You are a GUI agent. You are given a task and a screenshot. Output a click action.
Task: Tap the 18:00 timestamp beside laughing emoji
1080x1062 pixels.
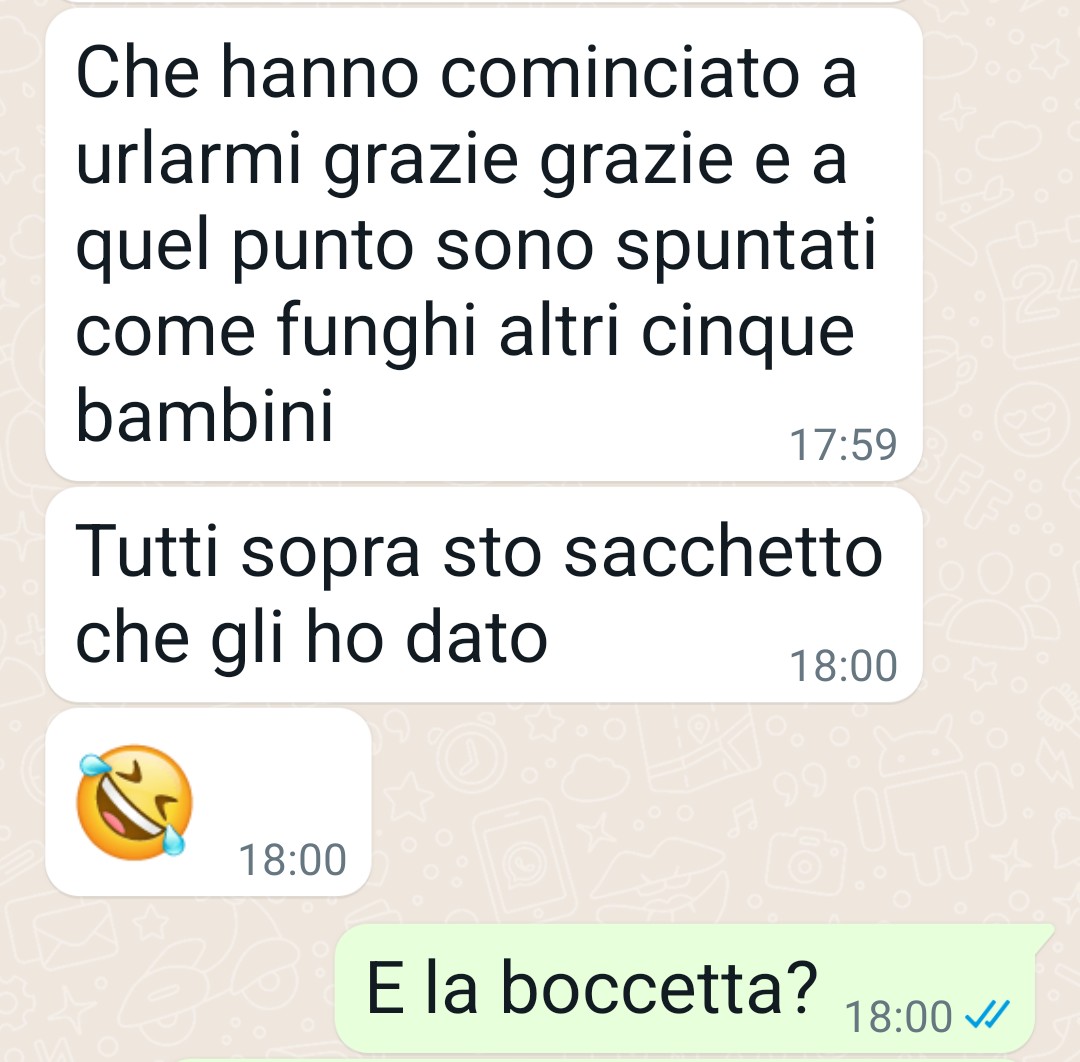pos(292,860)
